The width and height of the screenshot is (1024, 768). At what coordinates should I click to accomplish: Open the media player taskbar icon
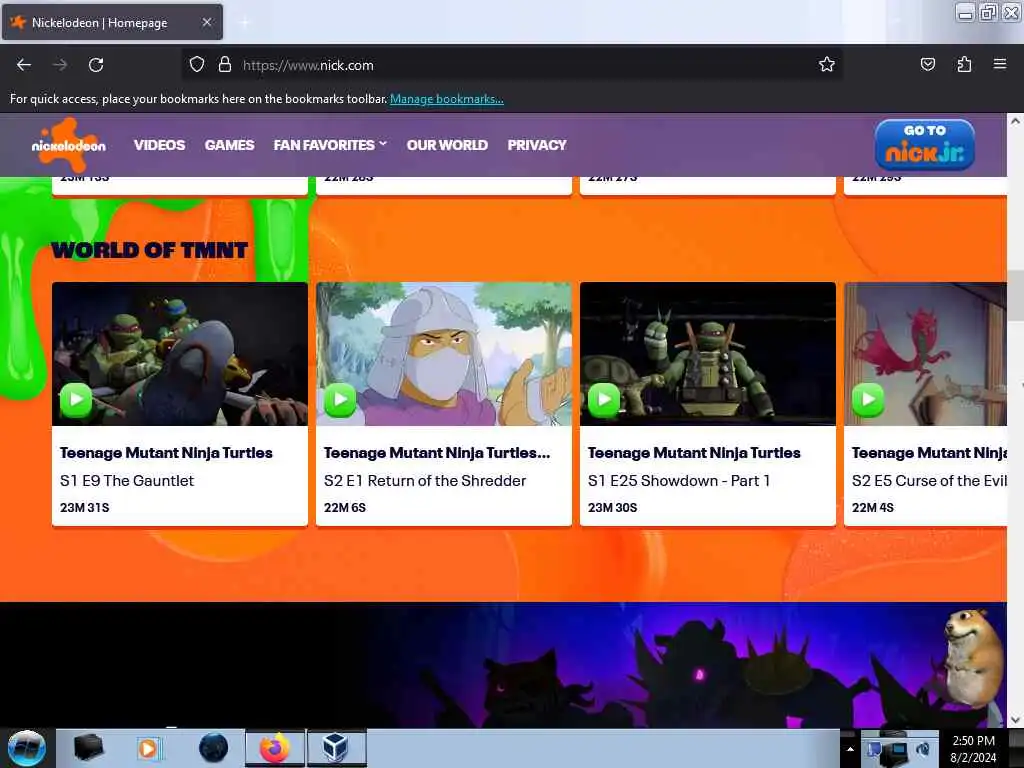pyautogui.click(x=148, y=748)
